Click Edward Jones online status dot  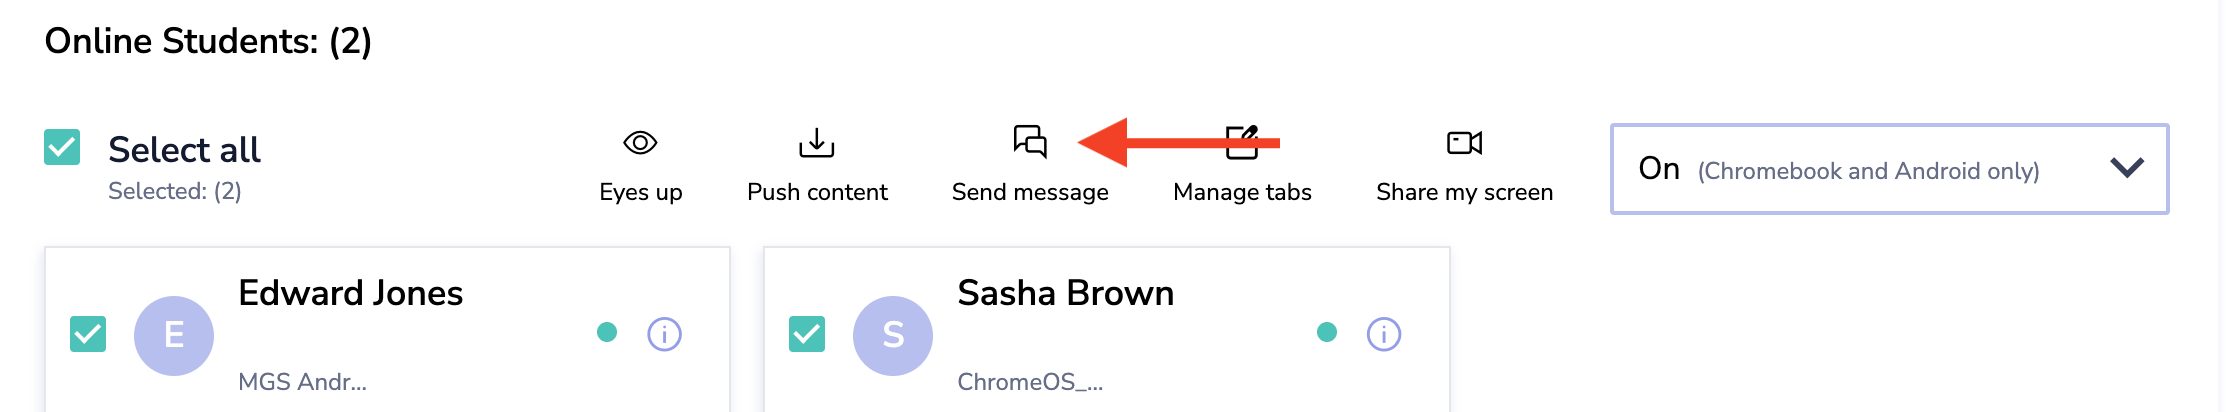[607, 332]
